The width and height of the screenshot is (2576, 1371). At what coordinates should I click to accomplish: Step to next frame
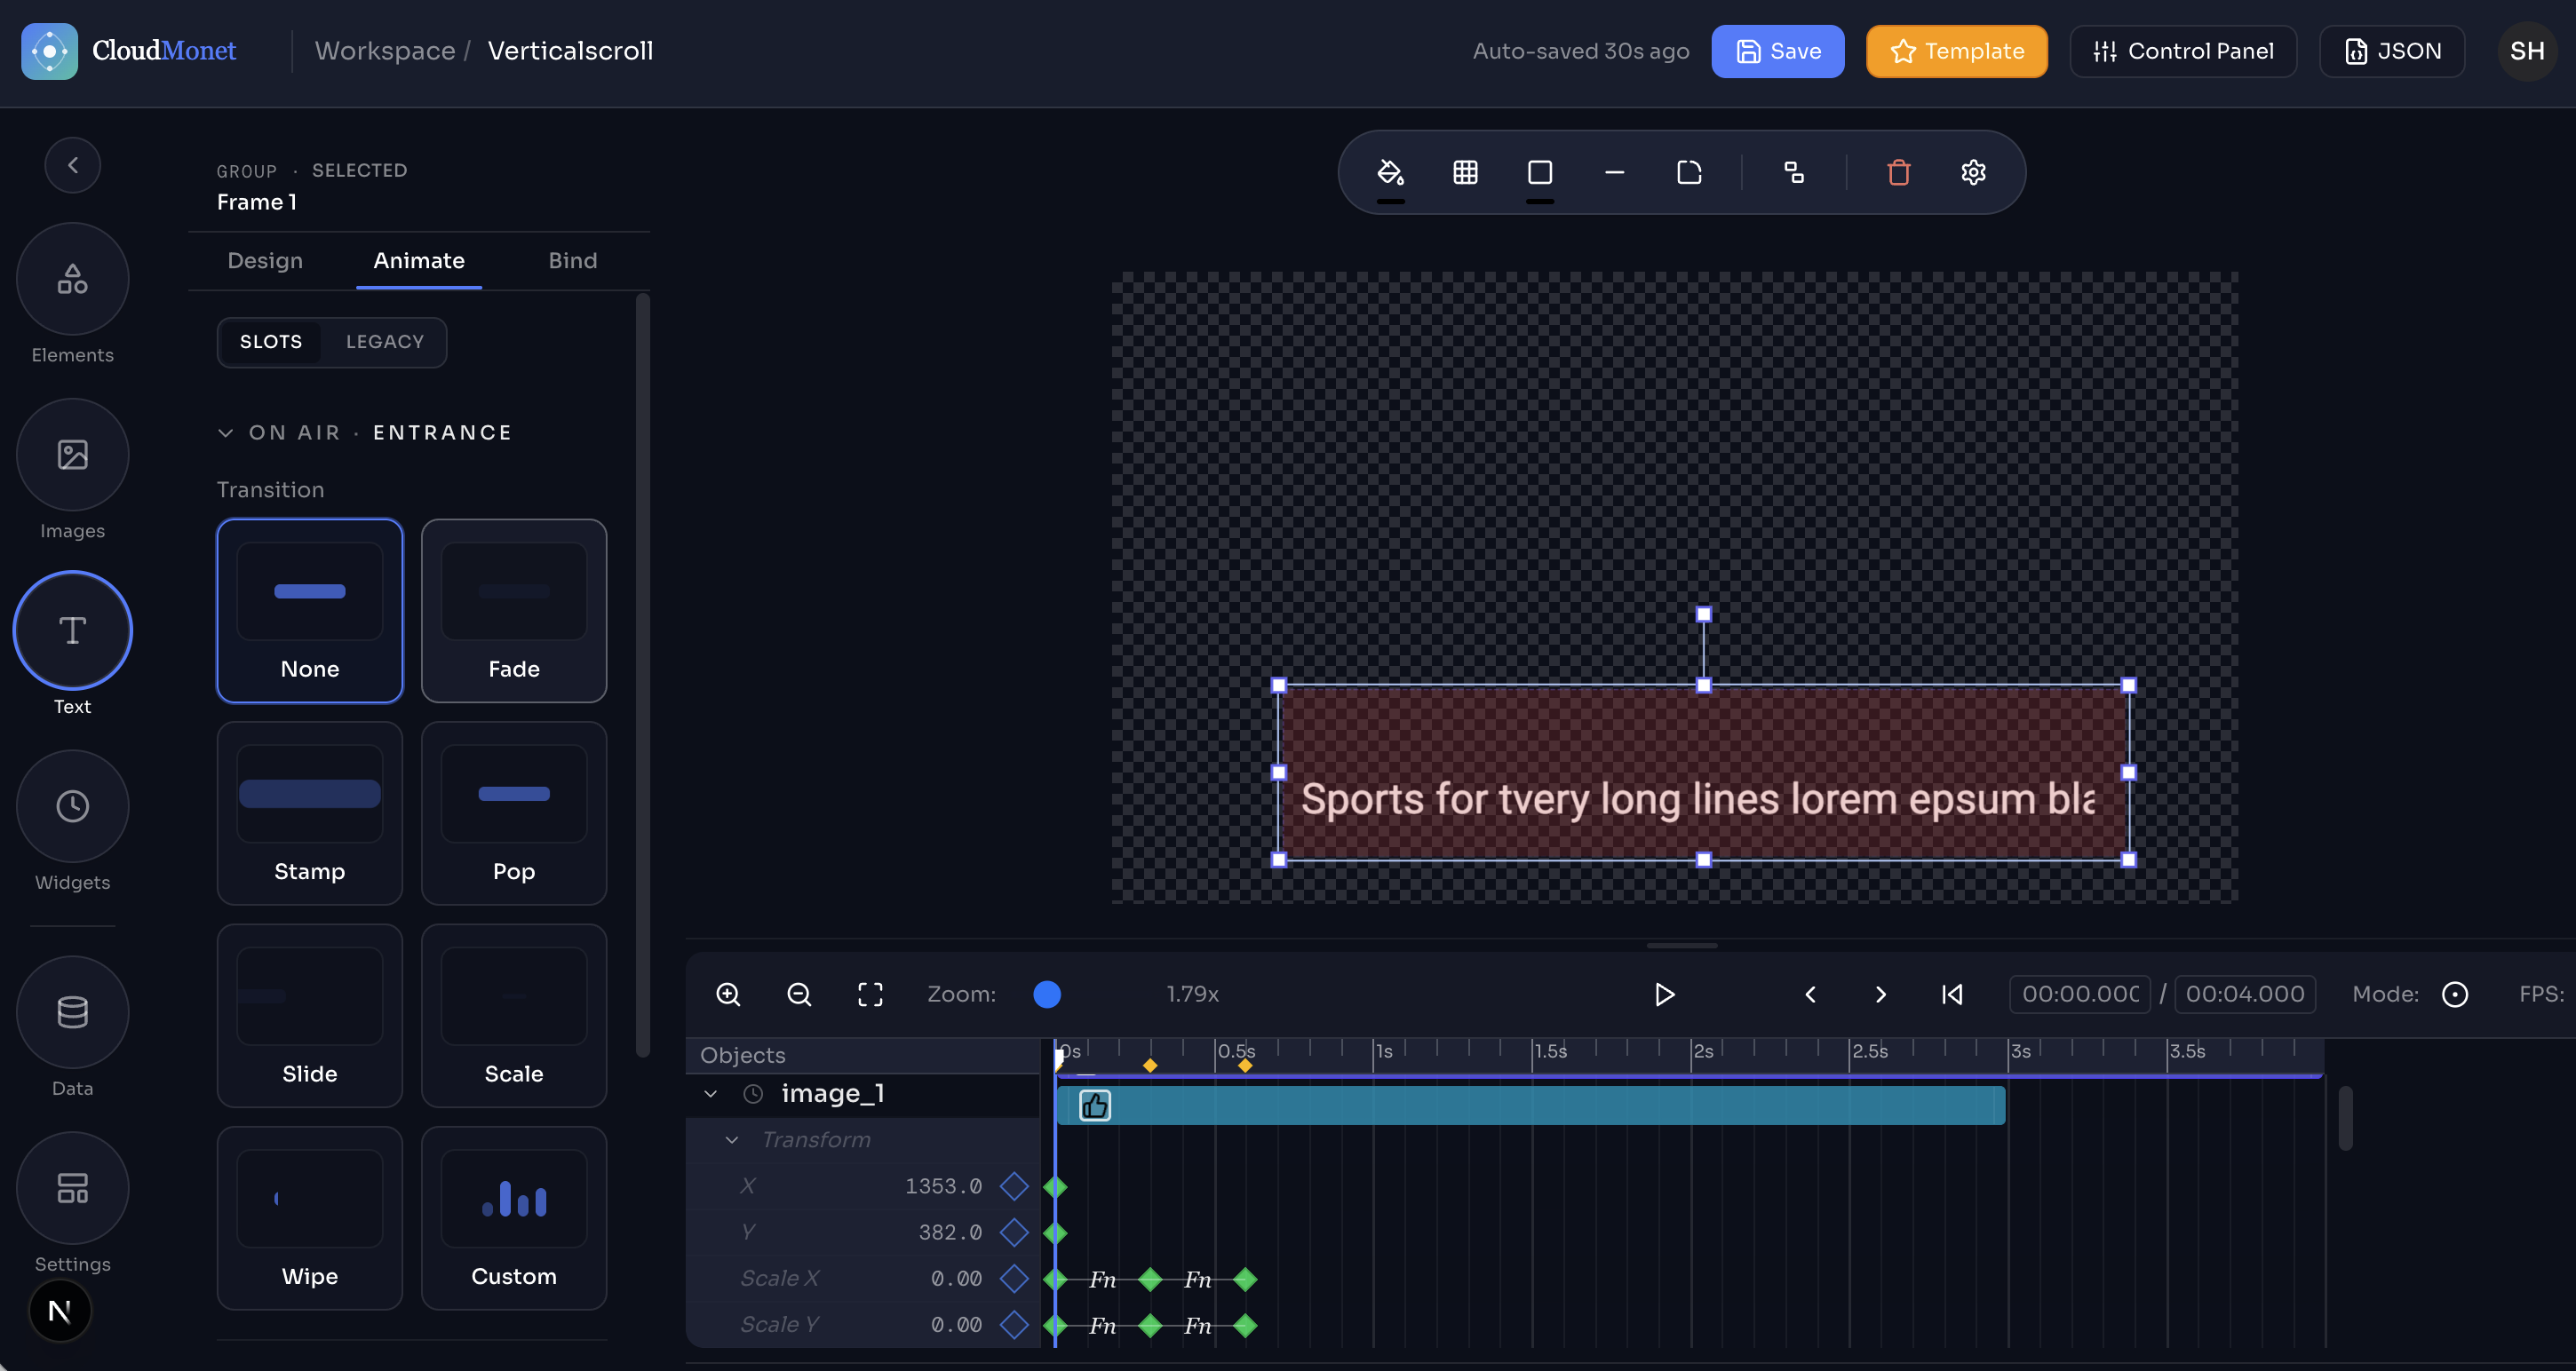pyautogui.click(x=1881, y=994)
